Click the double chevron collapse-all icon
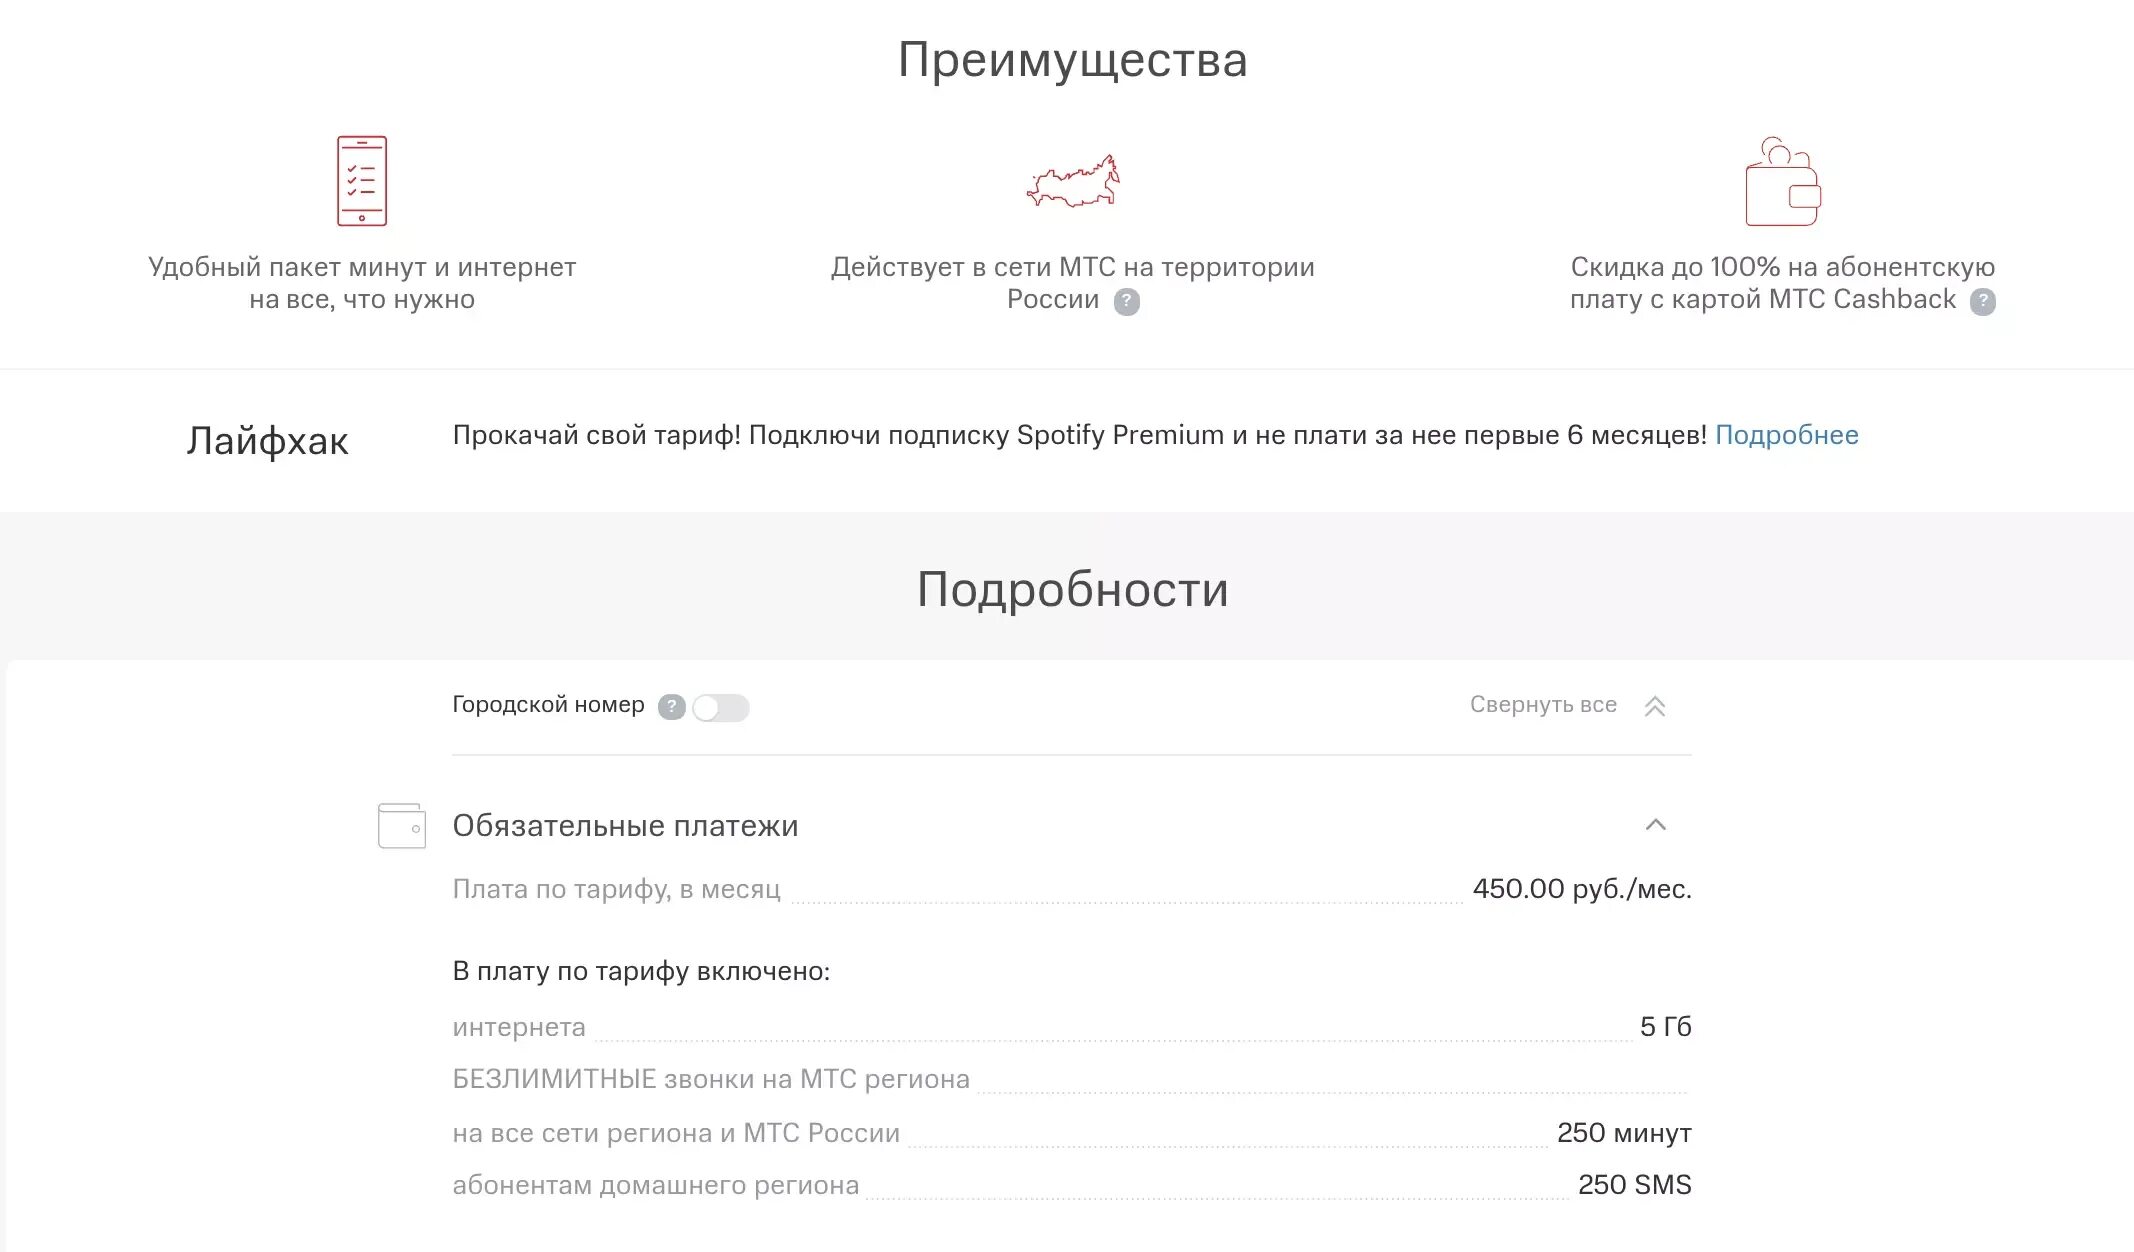 [1655, 706]
